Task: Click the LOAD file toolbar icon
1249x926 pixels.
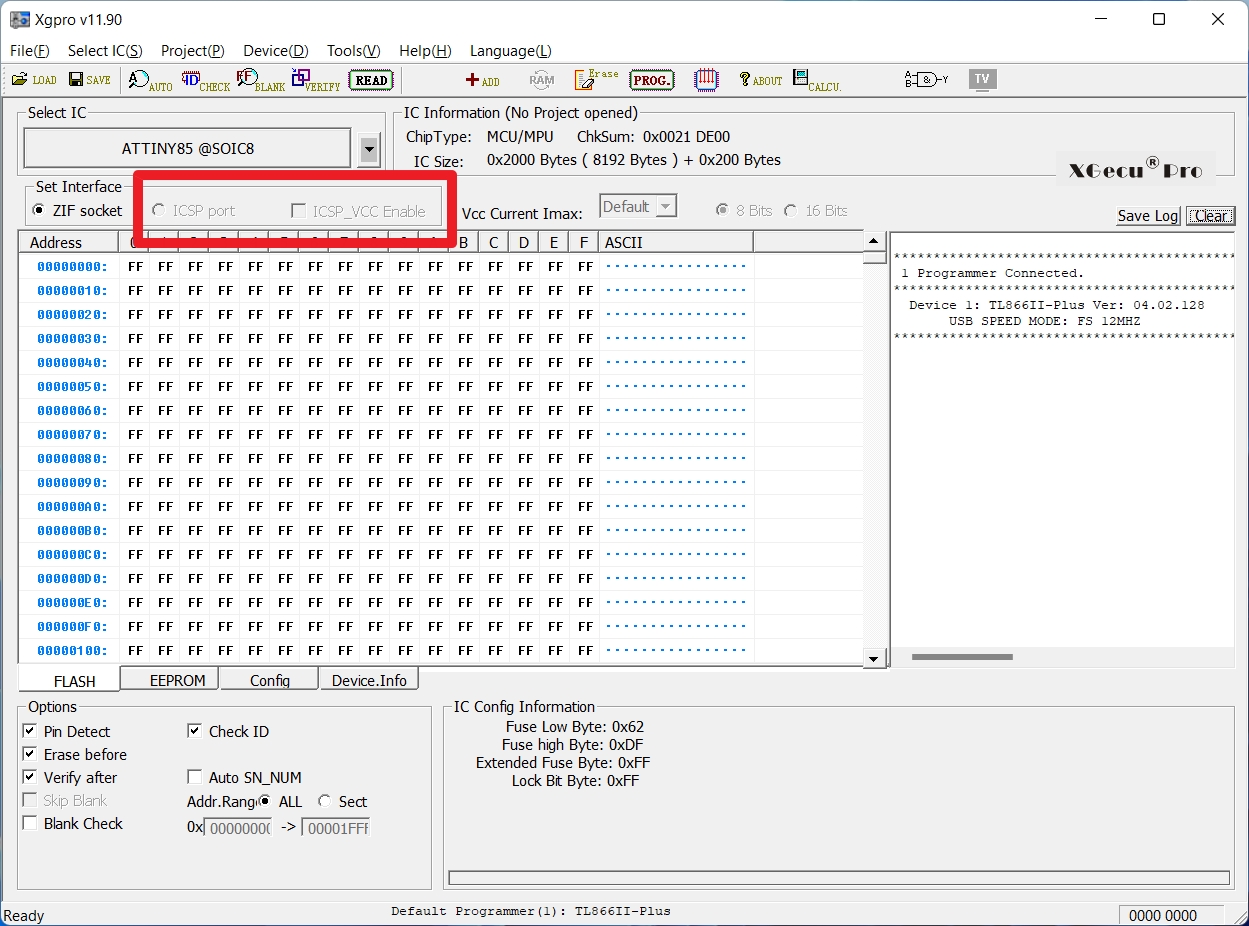Action: pos(33,80)
